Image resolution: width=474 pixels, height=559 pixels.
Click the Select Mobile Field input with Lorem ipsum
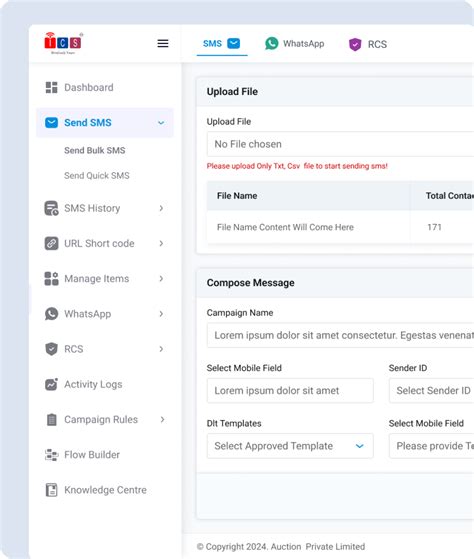pos(290,391)
